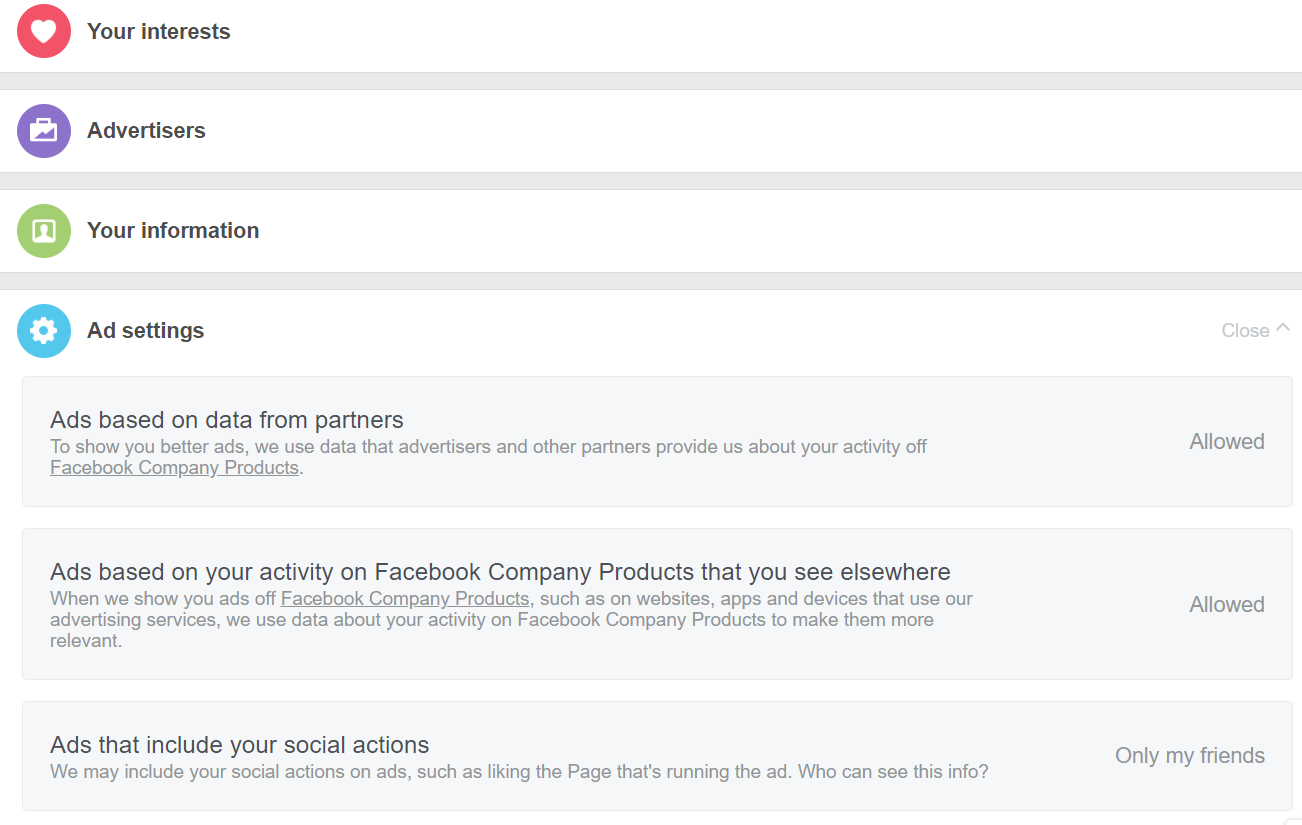1302x825 pixels.
Task: Expand the Your interests section
Action: (158, 32)
